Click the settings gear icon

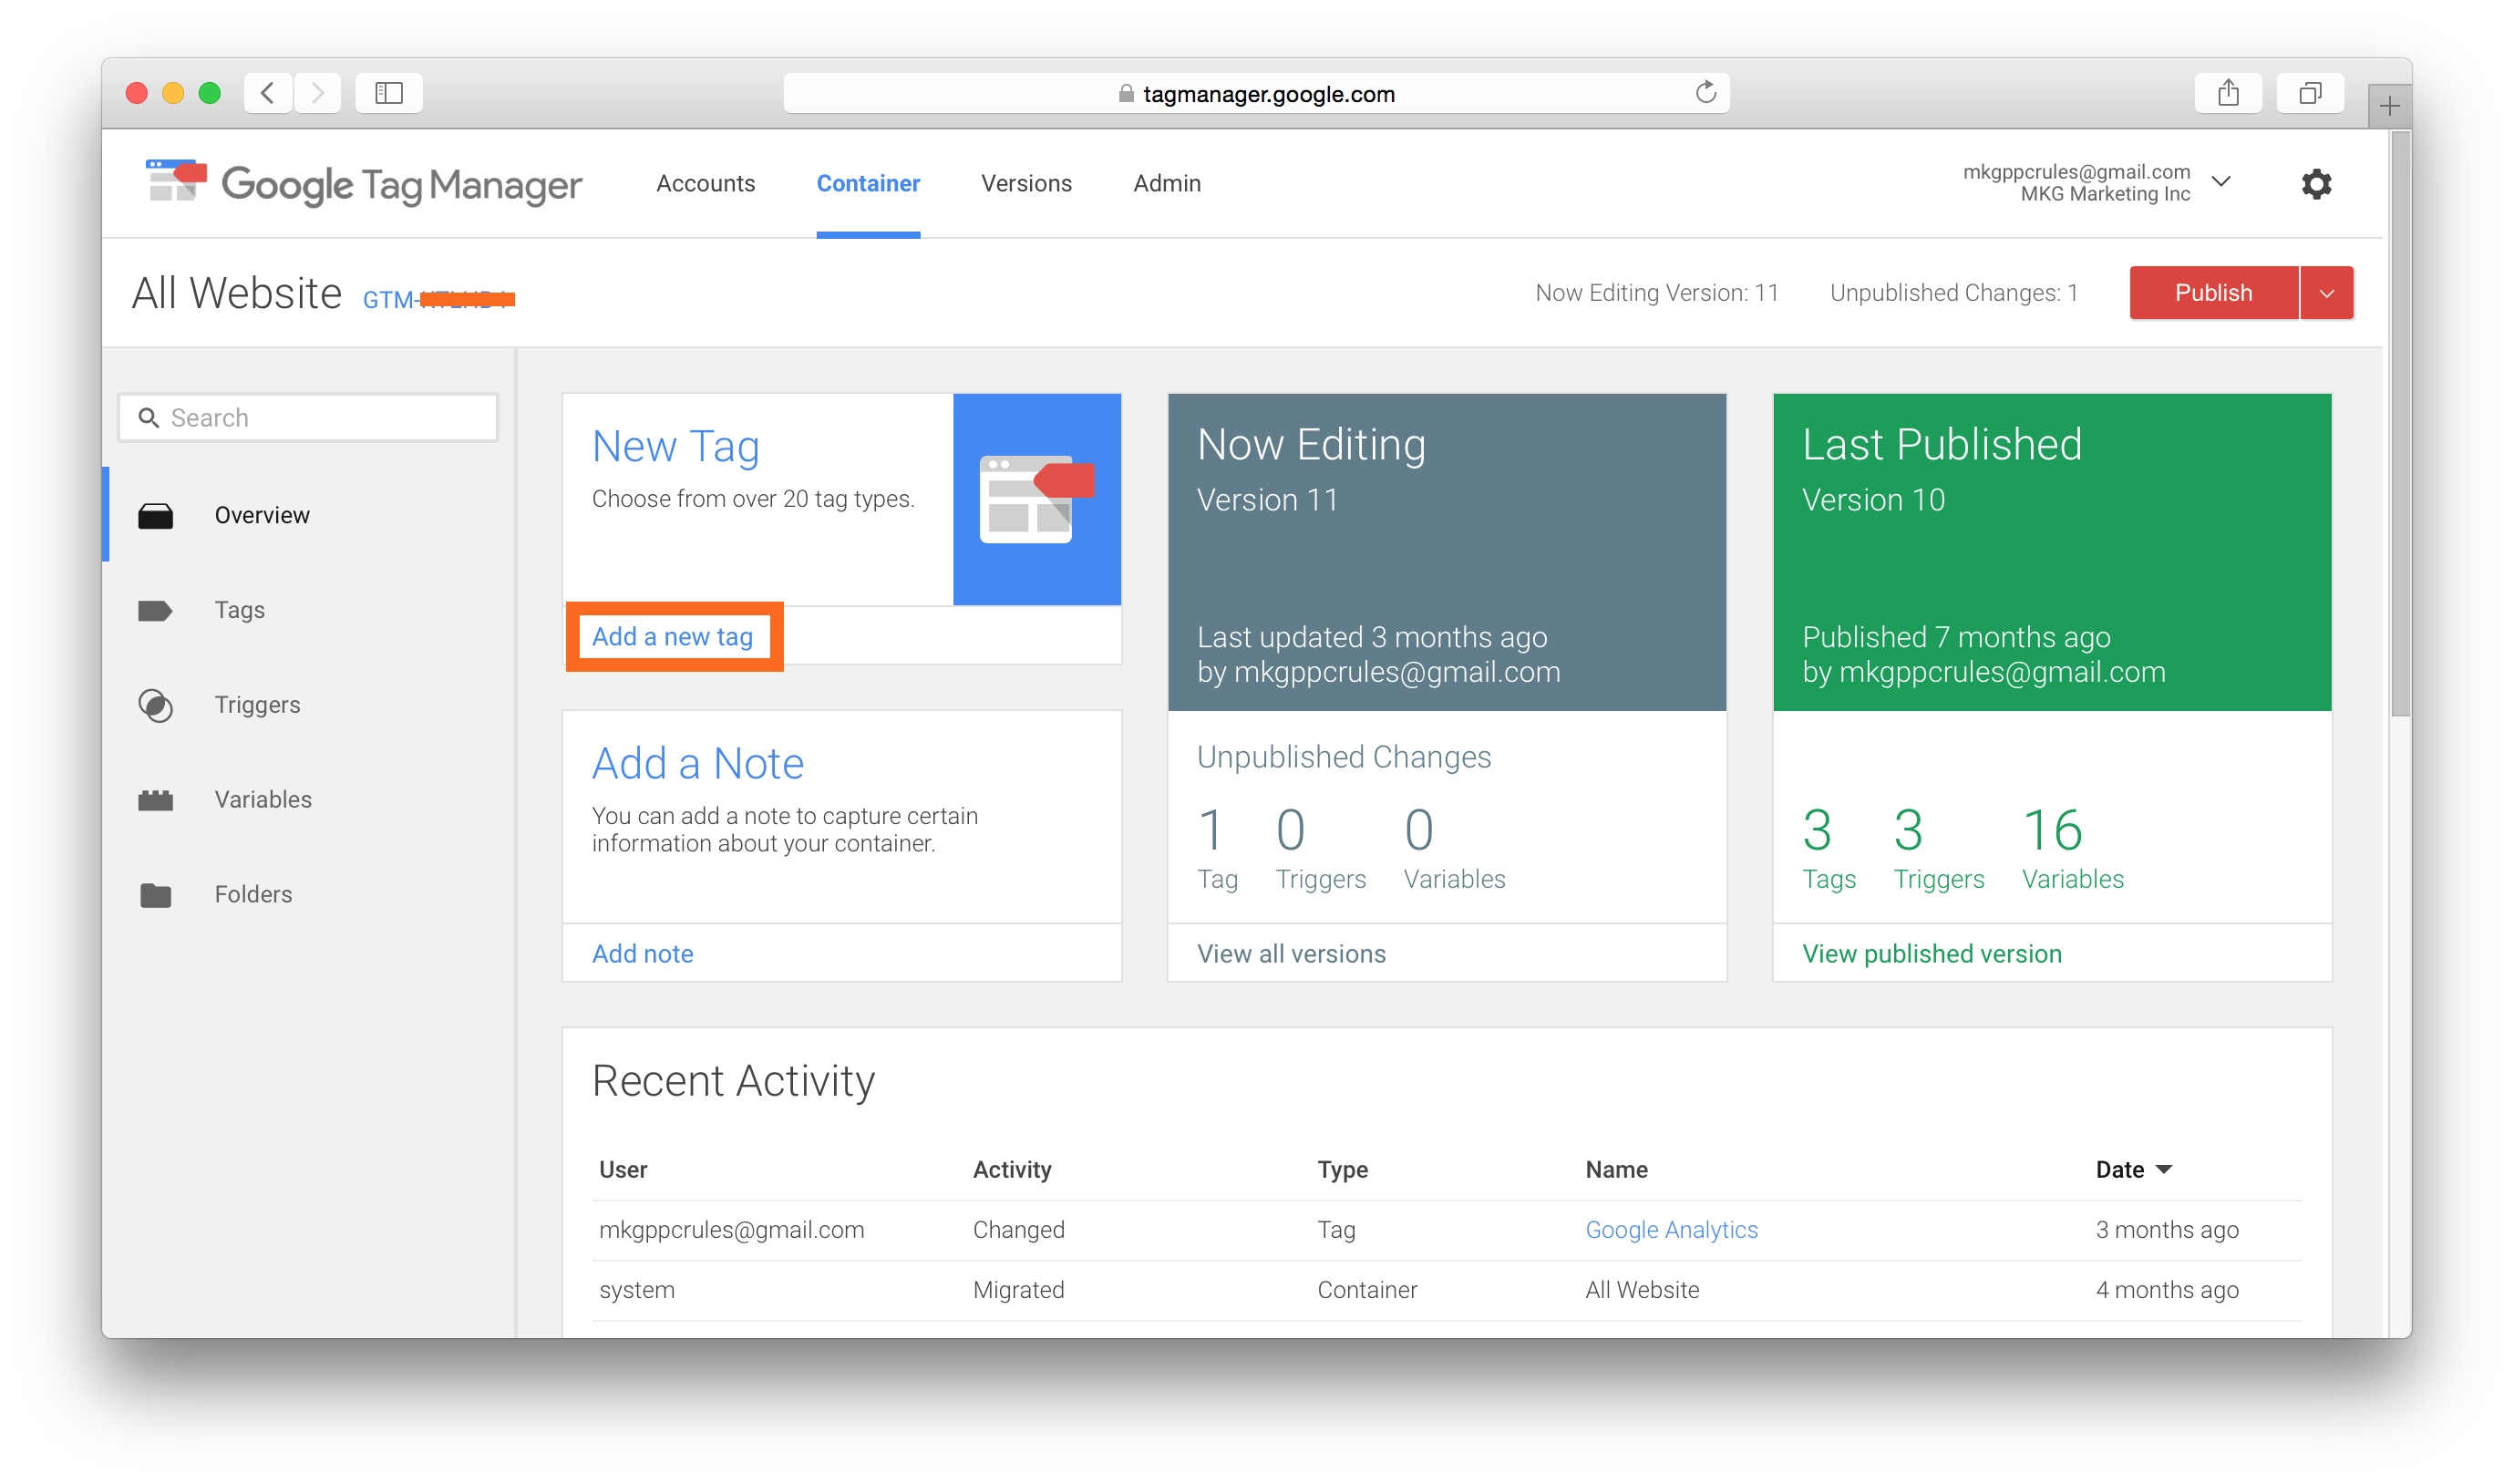(2316, 184)
